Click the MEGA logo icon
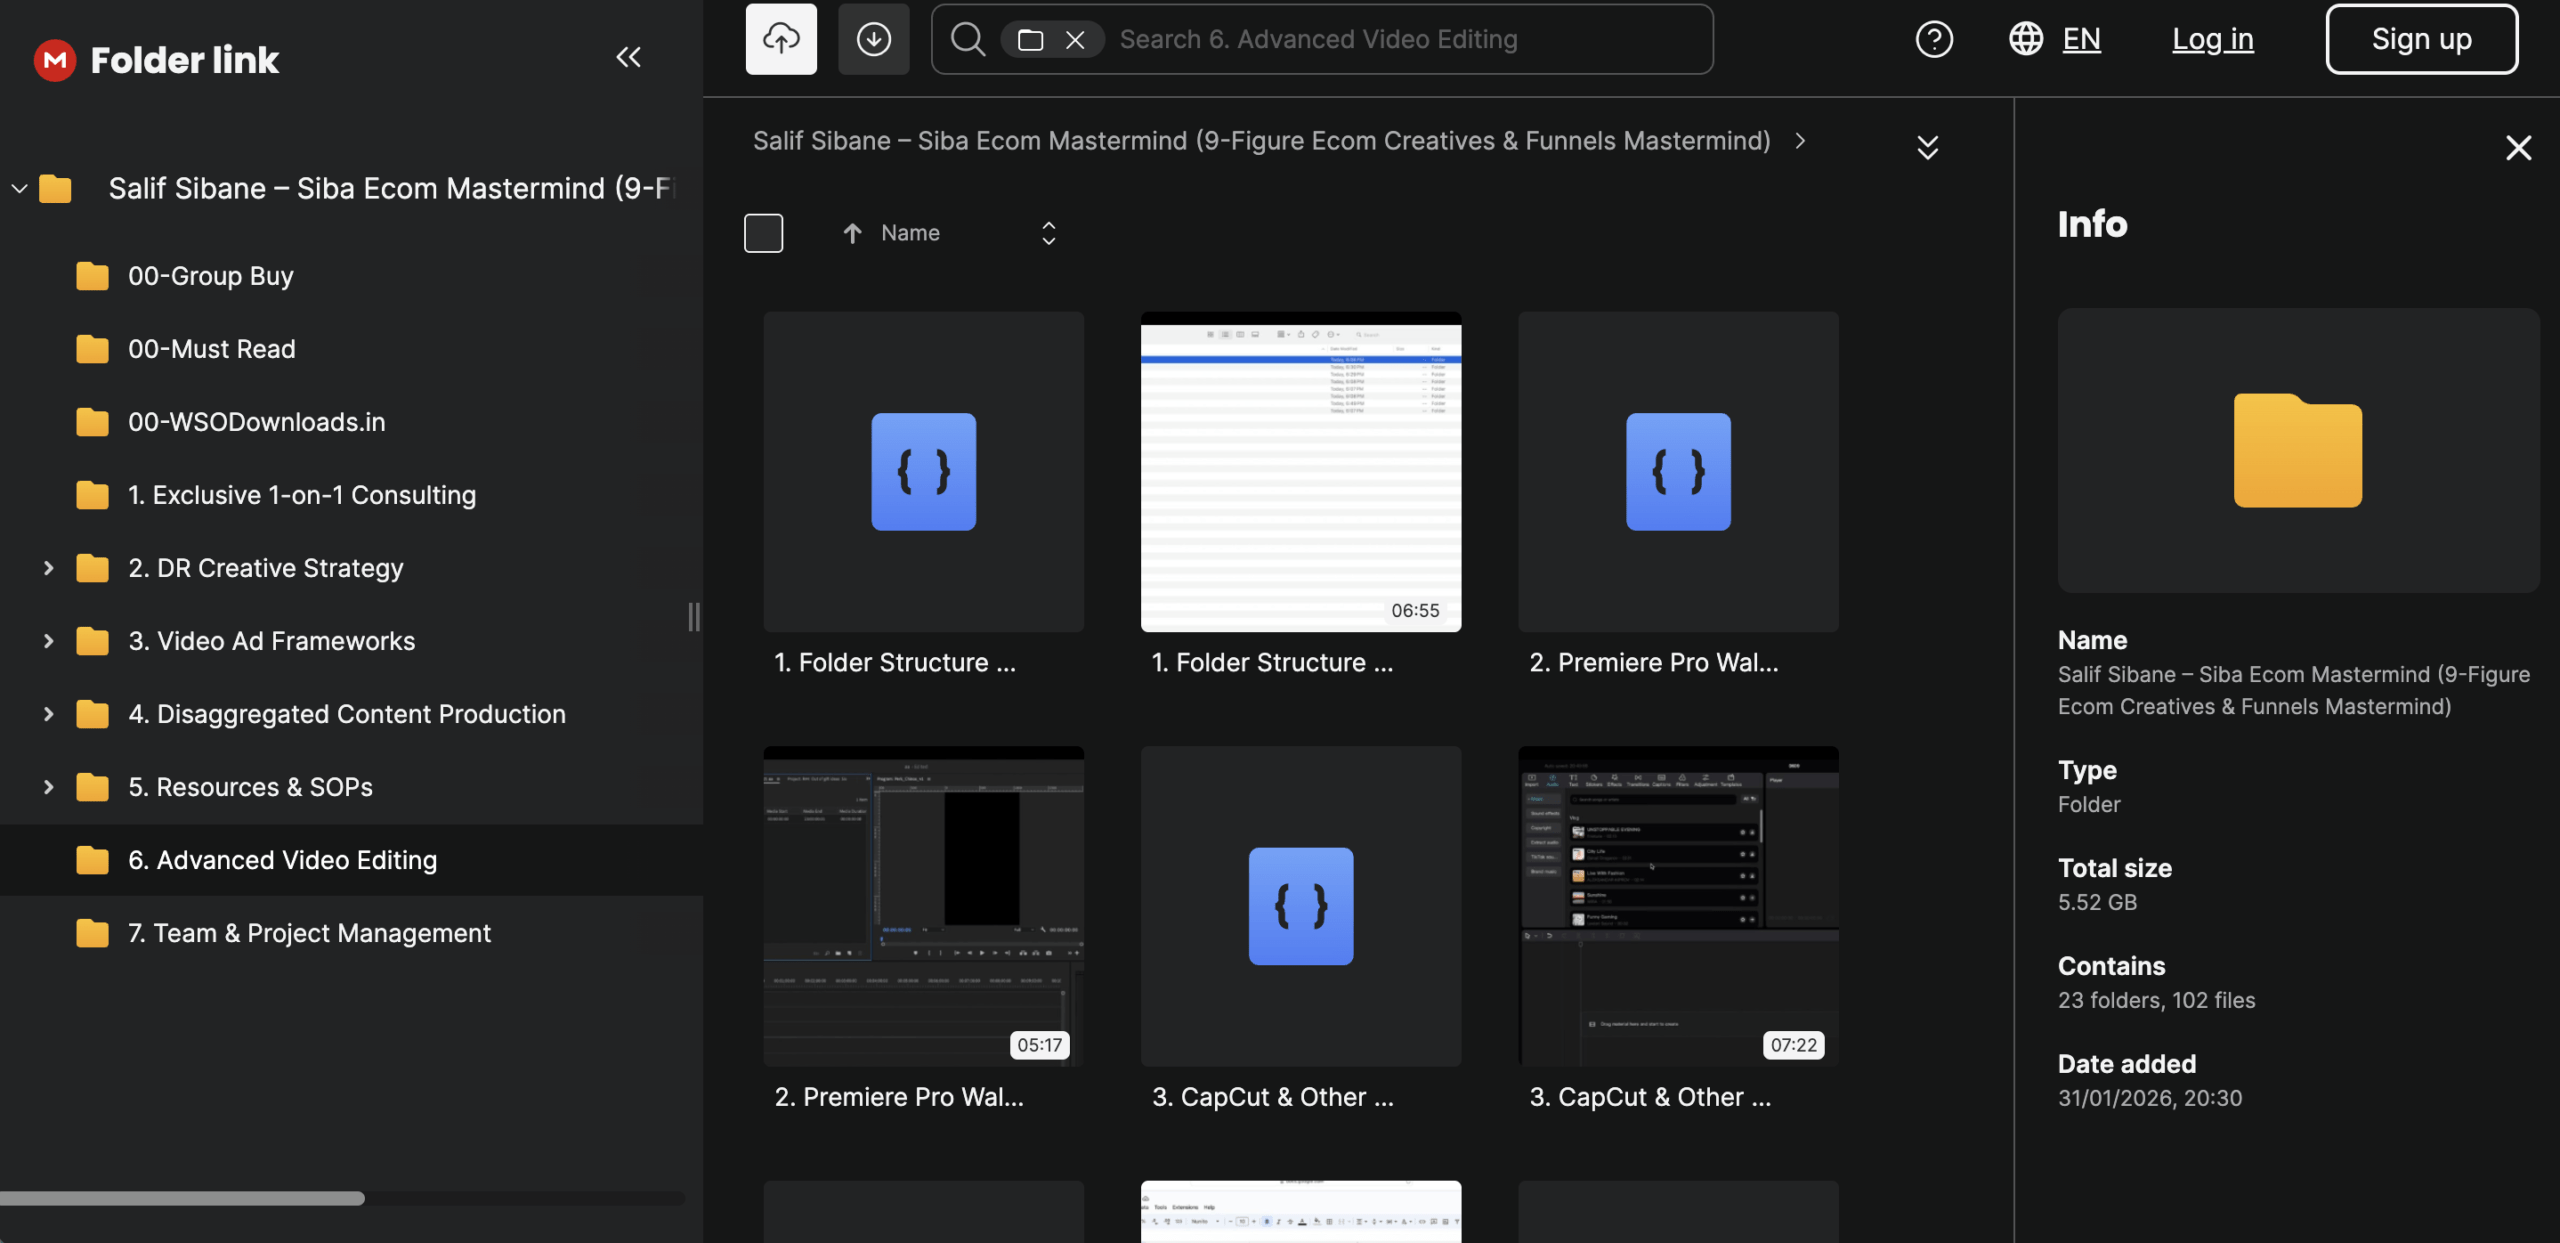Image resolution: width=2560 pixels, height=1243 pixels. pos(55,60)
